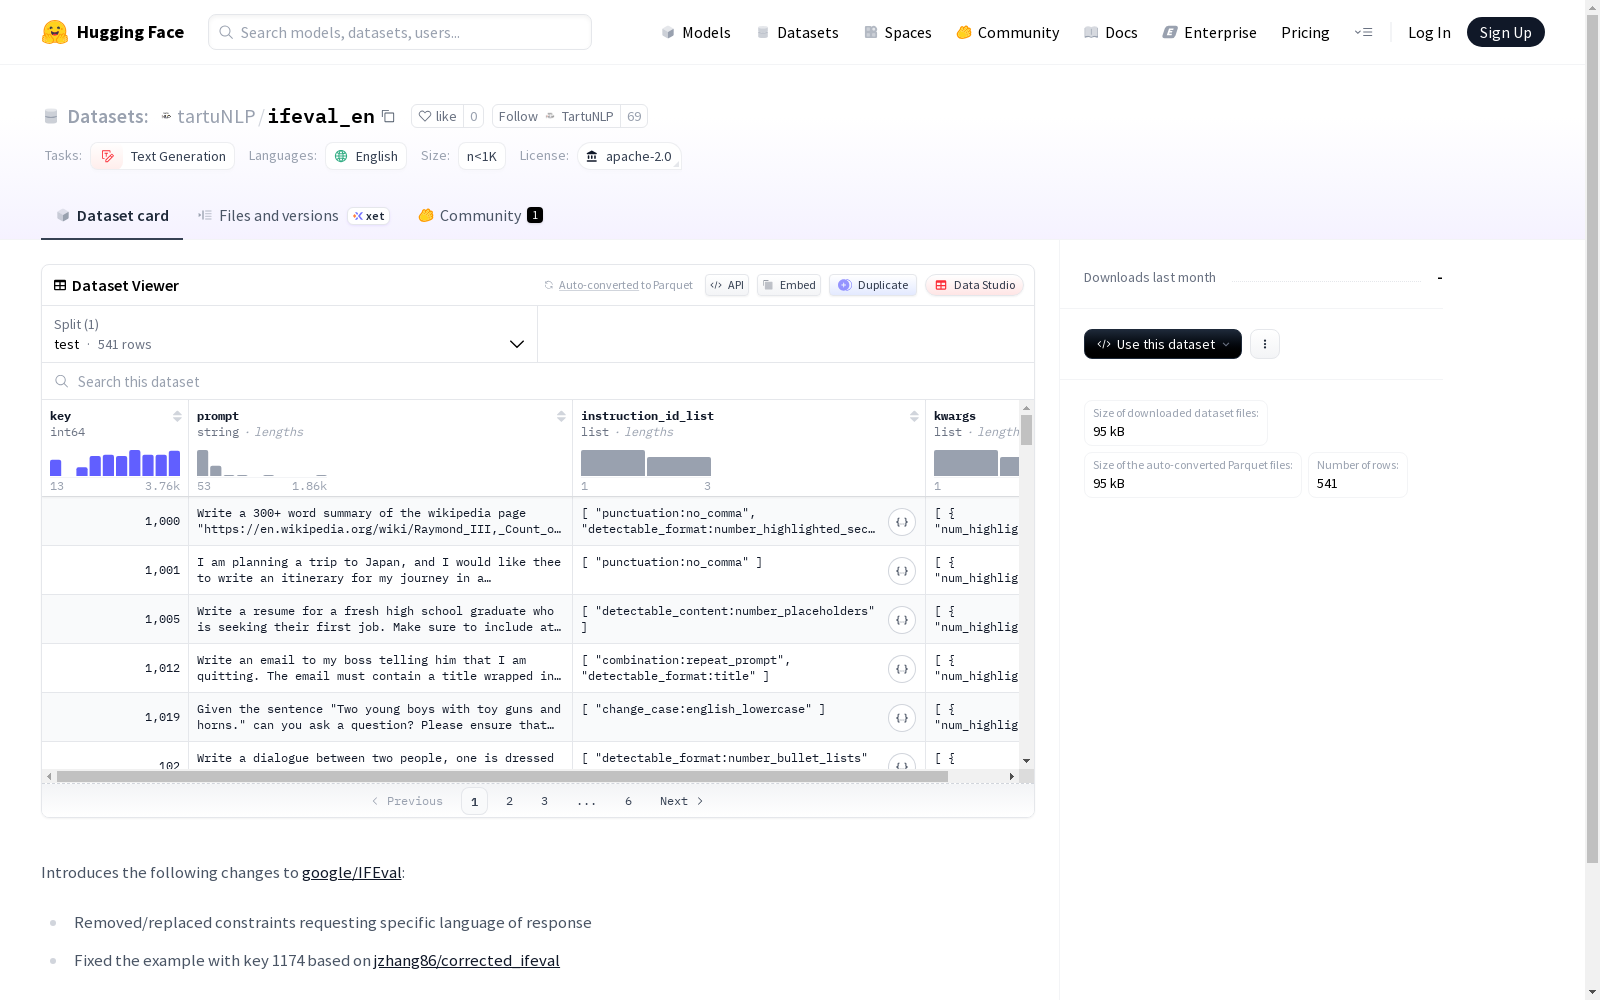Open the three-dot more options button
1600x1000 pixels.
pos(1265,344)
